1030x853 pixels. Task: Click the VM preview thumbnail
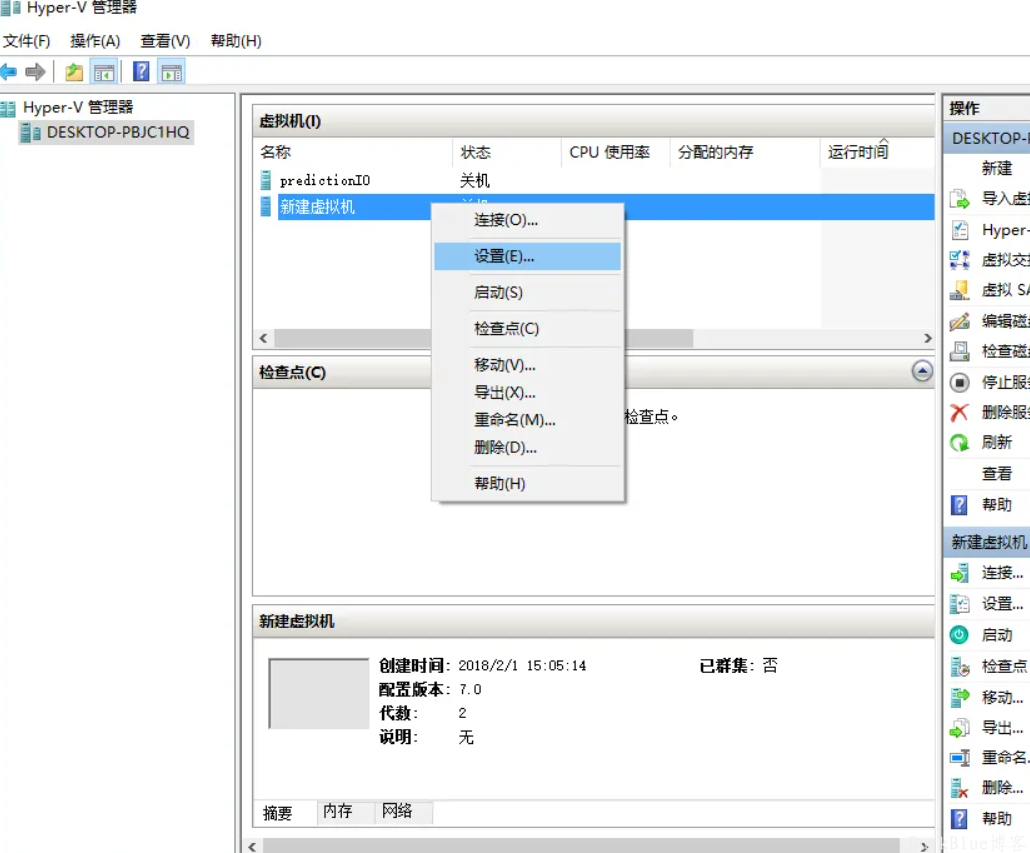[x=319, y=693]
